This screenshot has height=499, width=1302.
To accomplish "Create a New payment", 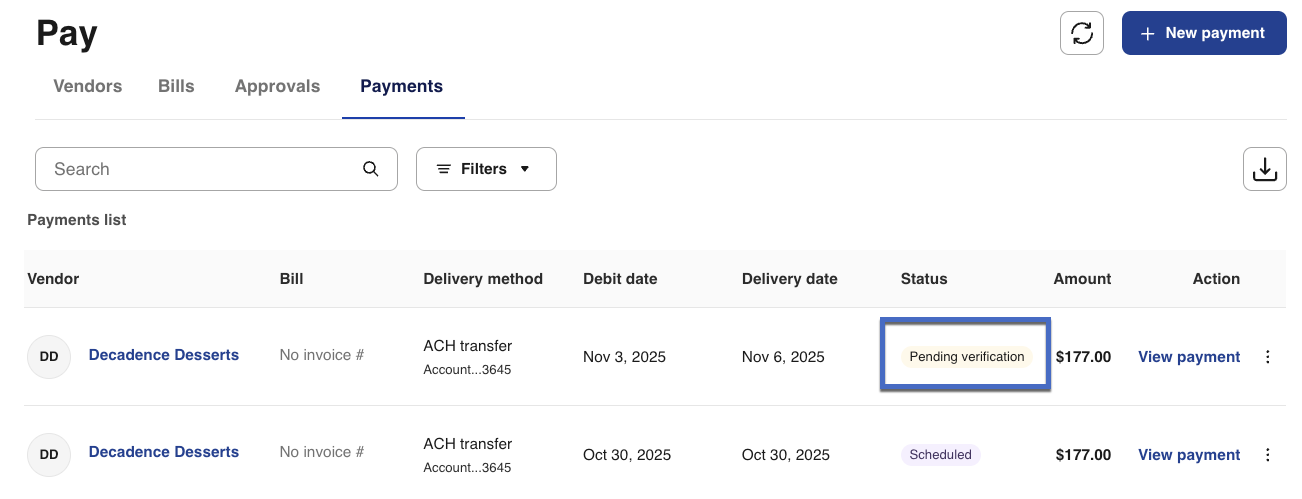I will point(1203,33).
